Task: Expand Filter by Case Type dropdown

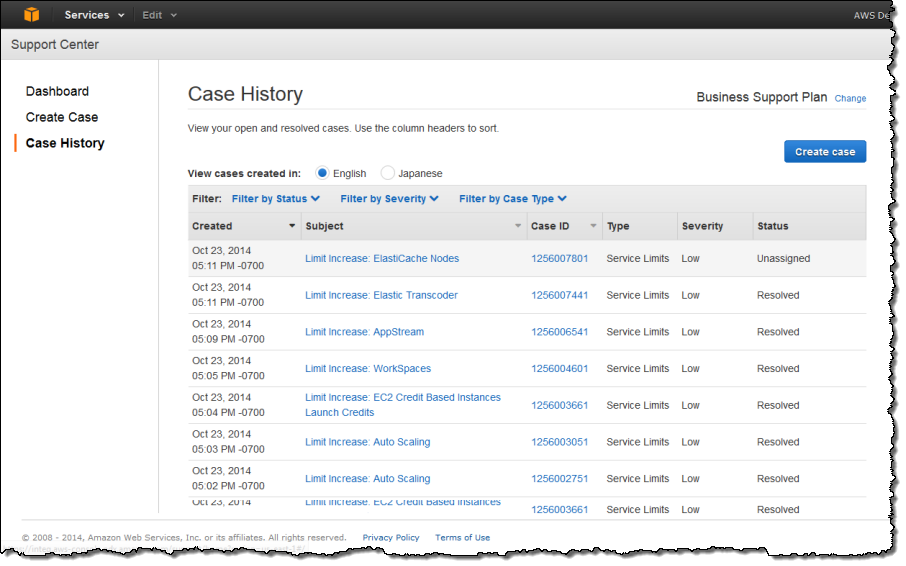Action: 513,199
